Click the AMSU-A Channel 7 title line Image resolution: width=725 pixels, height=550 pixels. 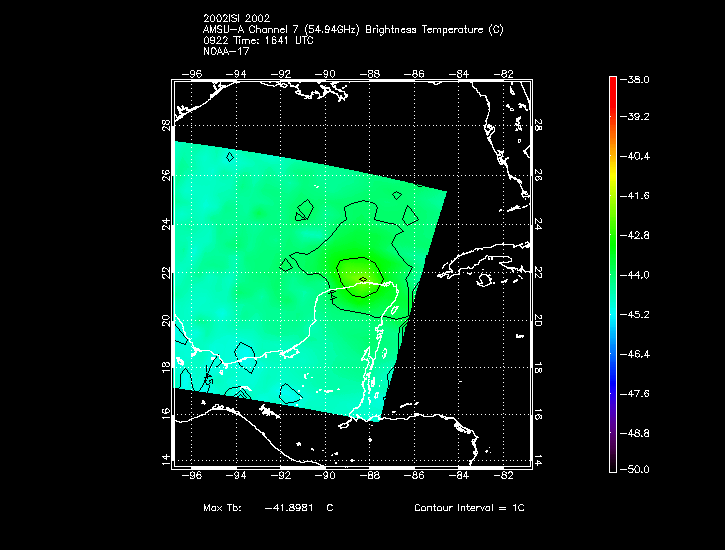point(353,30)
